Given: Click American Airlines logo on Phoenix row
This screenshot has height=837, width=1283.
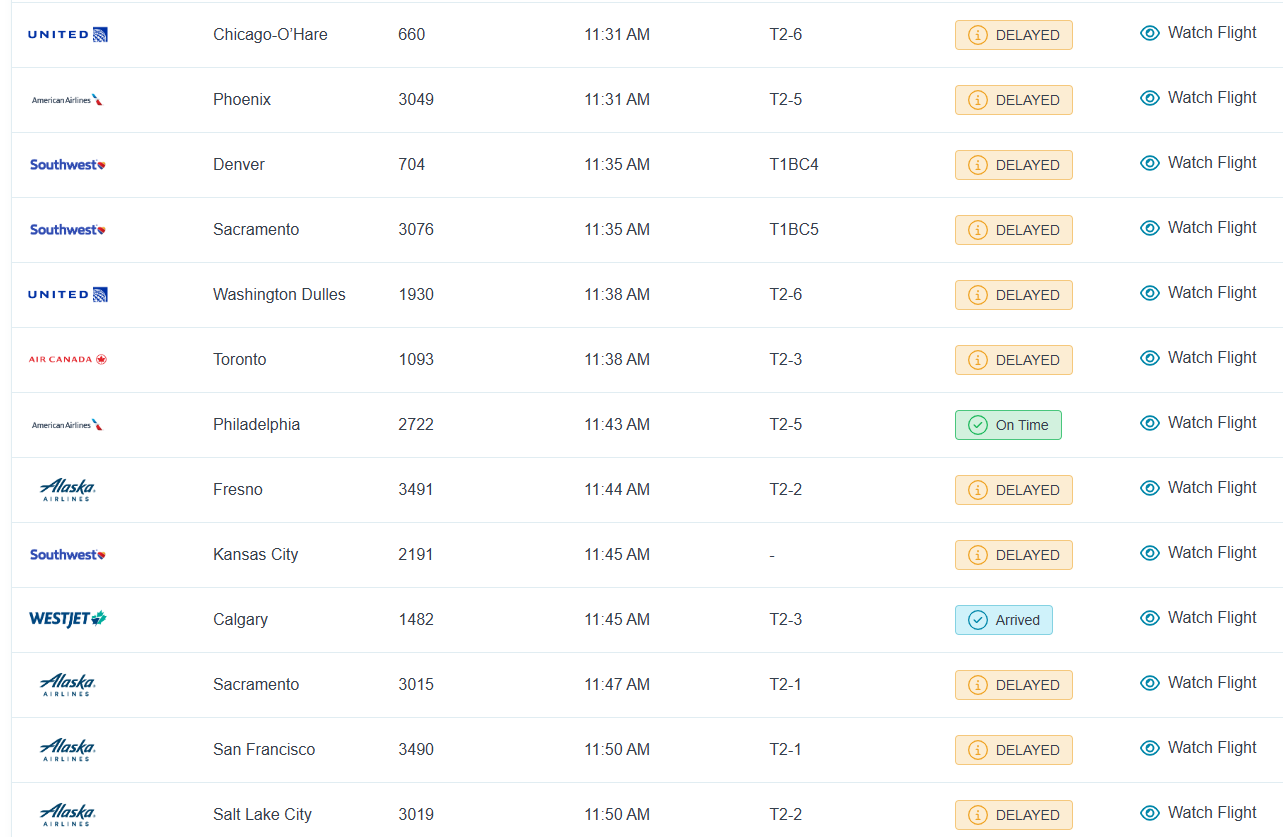Looking at the screenshot, I should [x=68, y=100].
